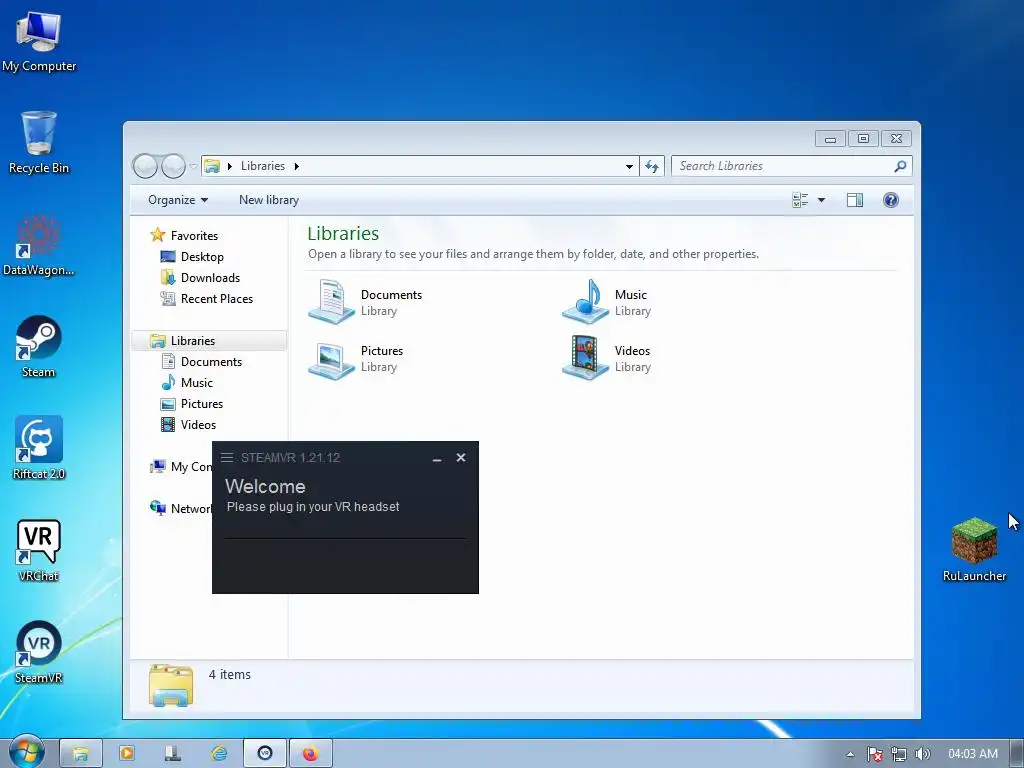Open the Pictures library in main pane

[x=356, y=358]
